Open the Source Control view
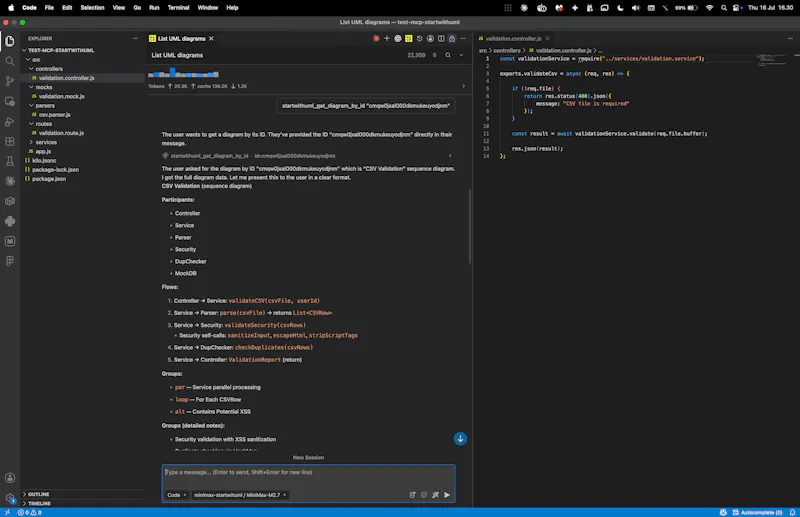Screen dimensions: 800x517 (10, 81)
